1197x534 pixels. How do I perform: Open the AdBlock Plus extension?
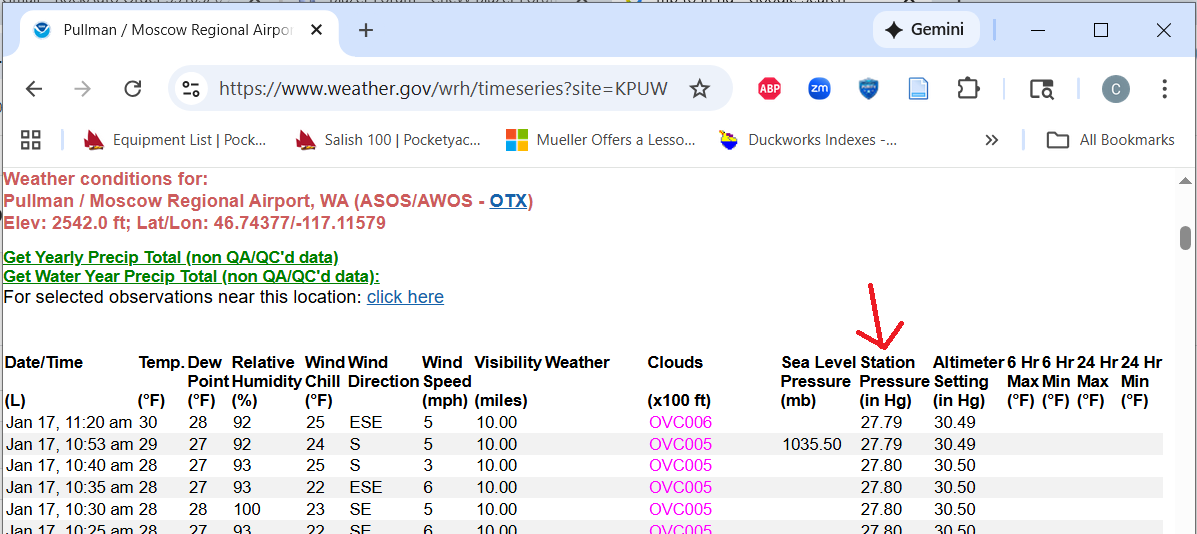pos(769,89)
